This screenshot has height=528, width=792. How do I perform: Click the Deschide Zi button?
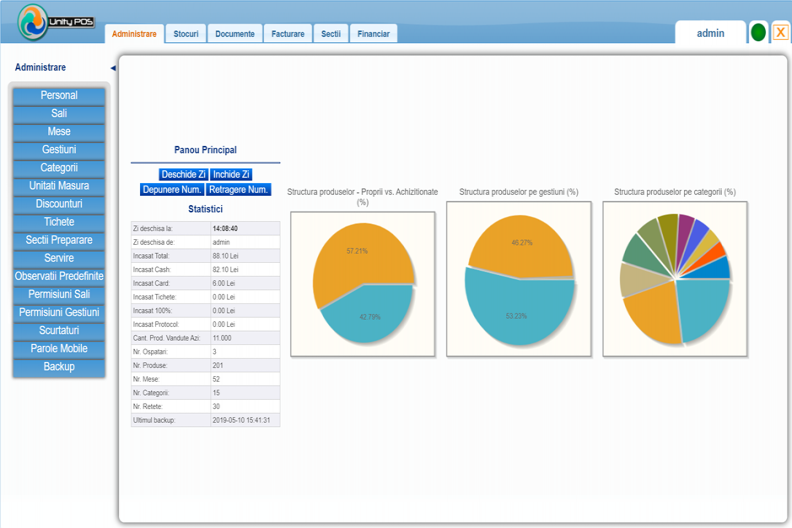[x=183, y=174]
